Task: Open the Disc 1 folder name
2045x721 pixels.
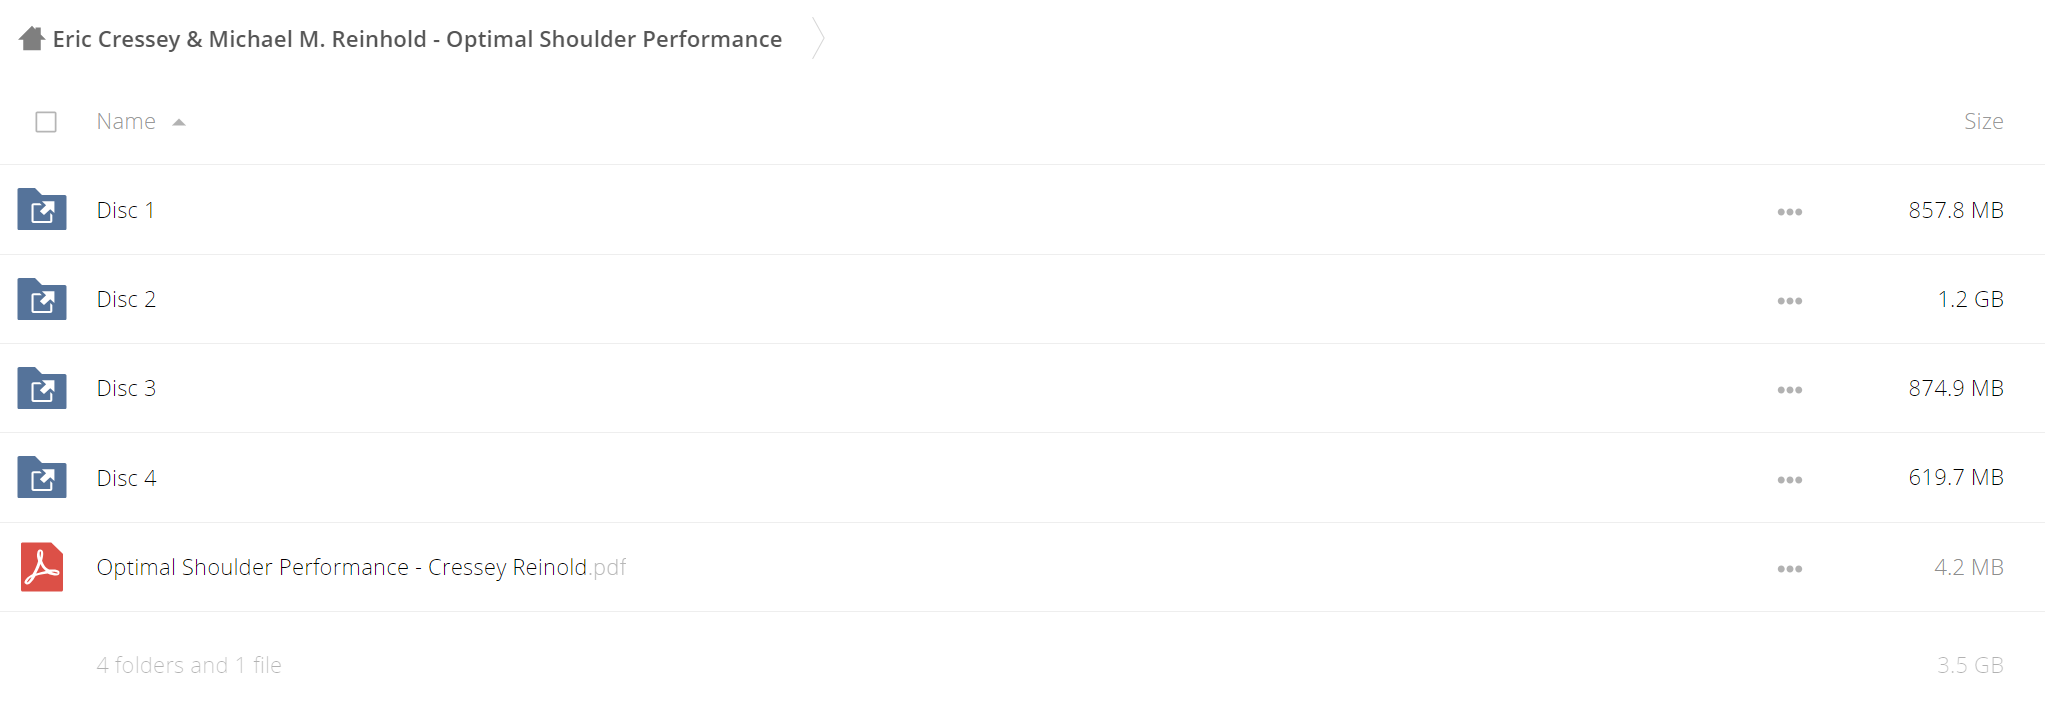Action: [126, 210]
